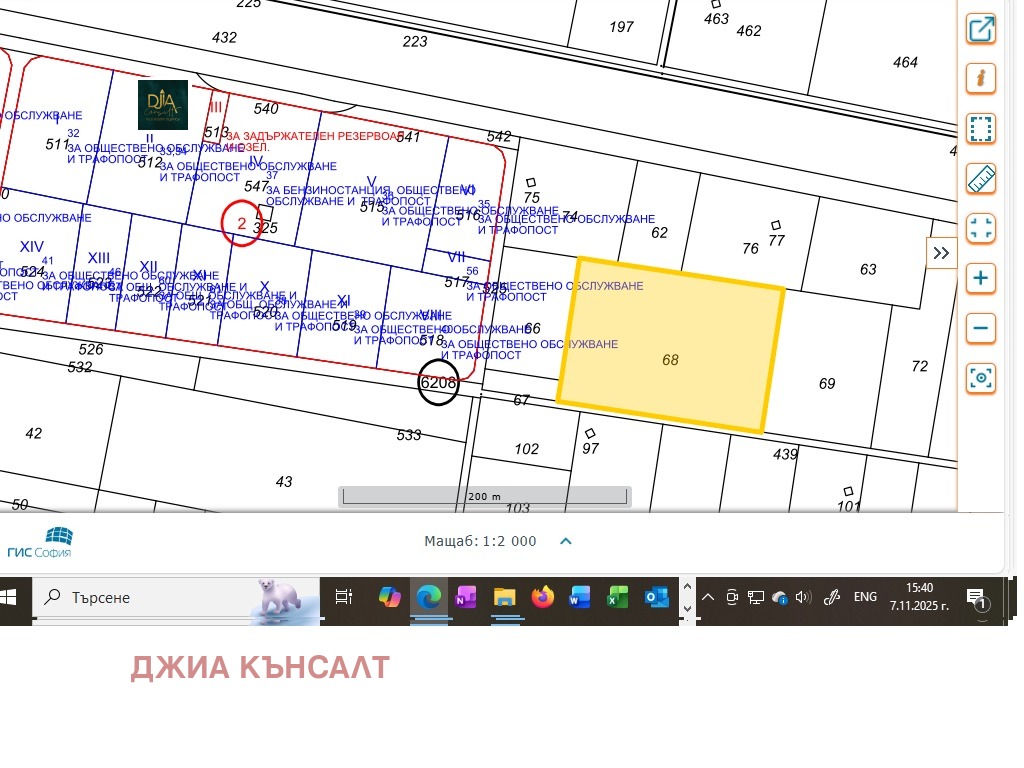1024x768 pixels.
Task: Zoom in on the map
Action: coord(980,278)
